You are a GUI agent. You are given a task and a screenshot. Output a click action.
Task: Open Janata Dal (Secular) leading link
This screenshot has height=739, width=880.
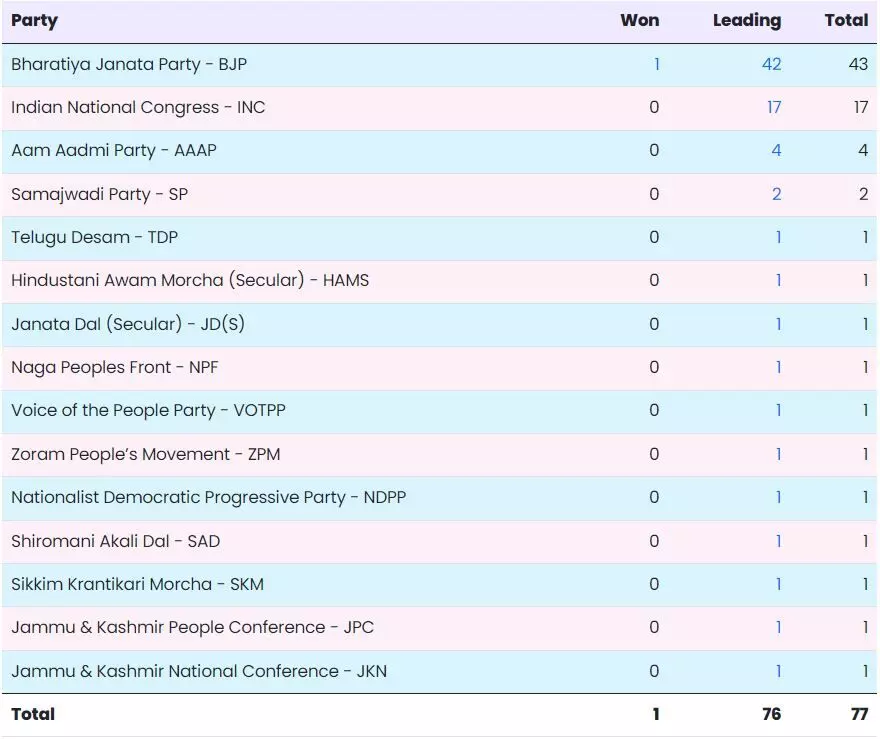[x=778, y=324]
